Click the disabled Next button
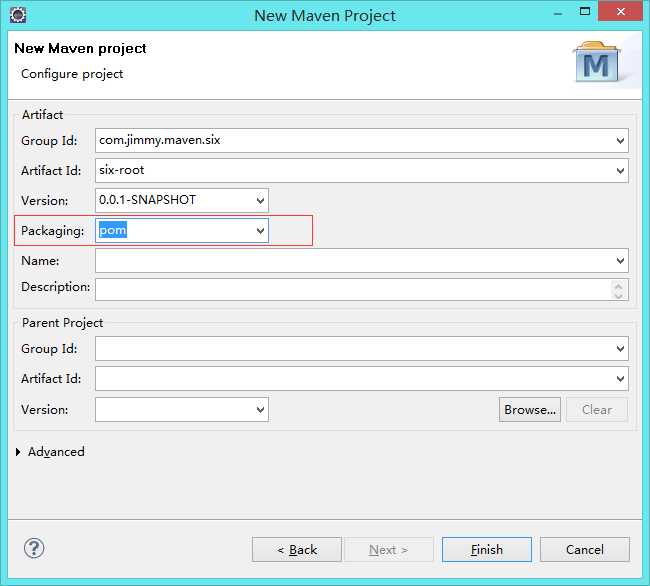650x586 pixels. pyautogui.click(x=389, y=550)
